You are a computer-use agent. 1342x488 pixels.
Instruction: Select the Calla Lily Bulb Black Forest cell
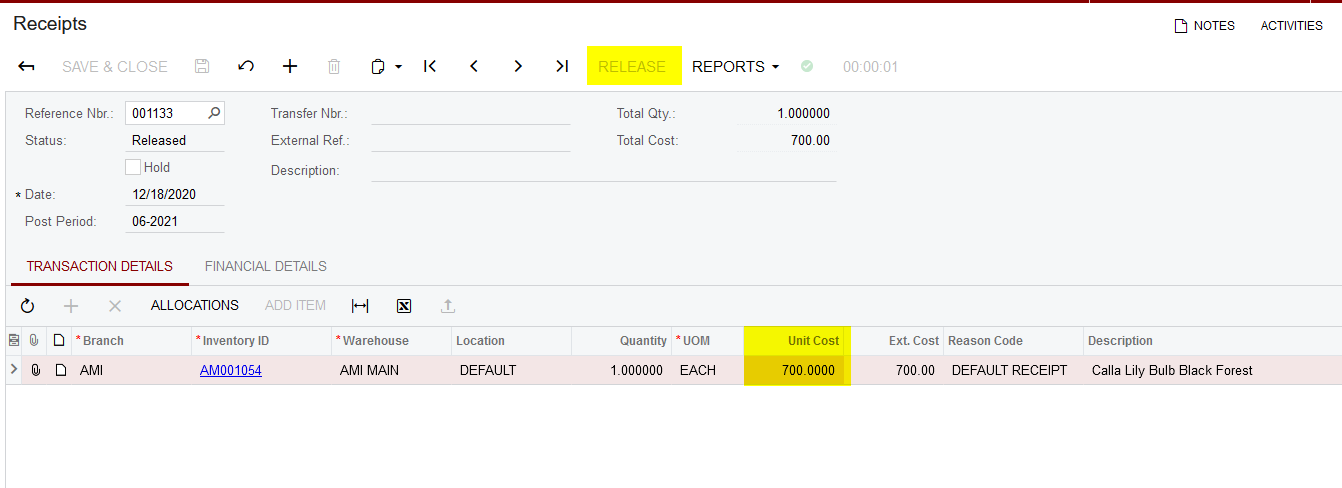click(x=1212, y=370)
